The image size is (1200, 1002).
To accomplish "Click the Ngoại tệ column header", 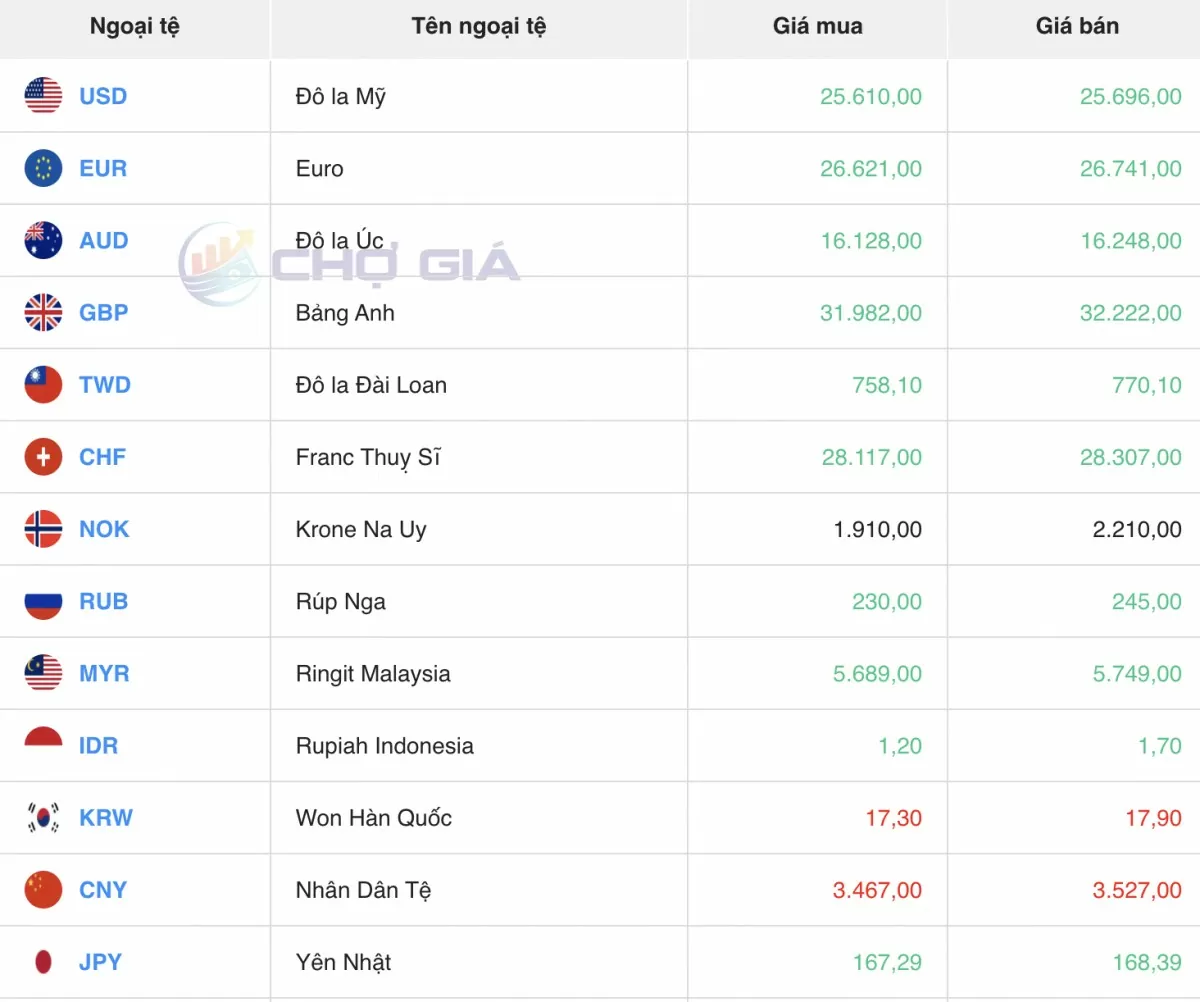I will point(134,27).
